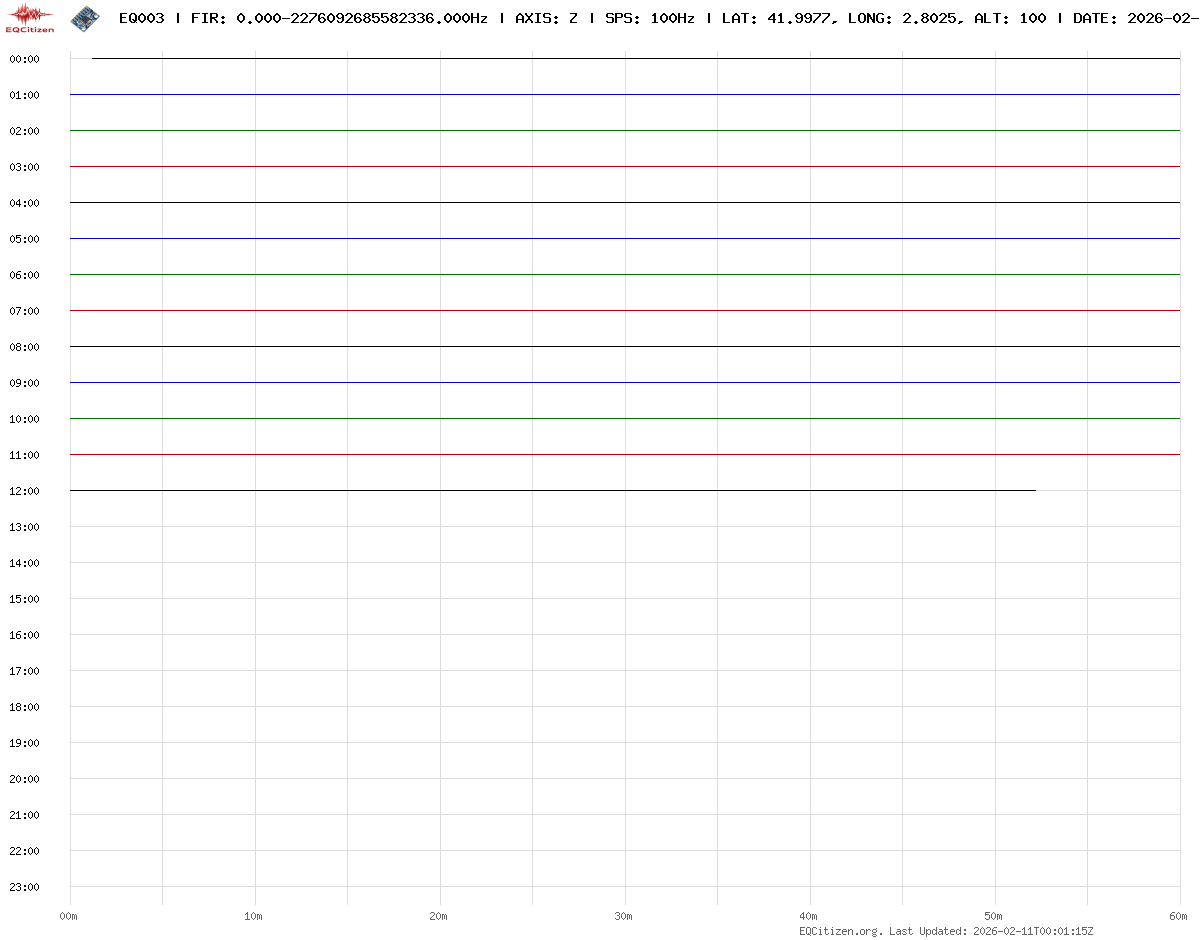Click the EQCitizen red waveform logo
Image resolution: width=1200 pixels, height=940 pixels.
(x=30, y=18)
